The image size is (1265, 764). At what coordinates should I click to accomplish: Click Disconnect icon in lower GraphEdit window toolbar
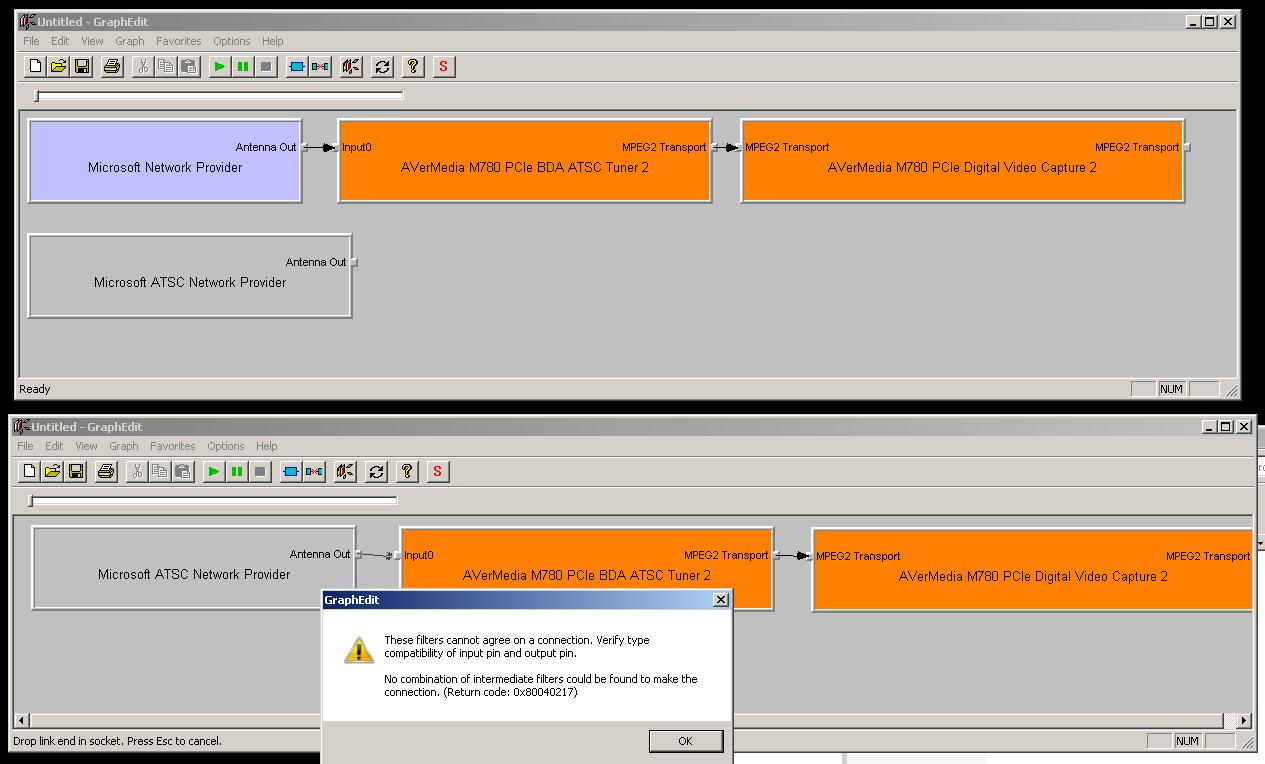pyautogui.click(x=345, y=471)
